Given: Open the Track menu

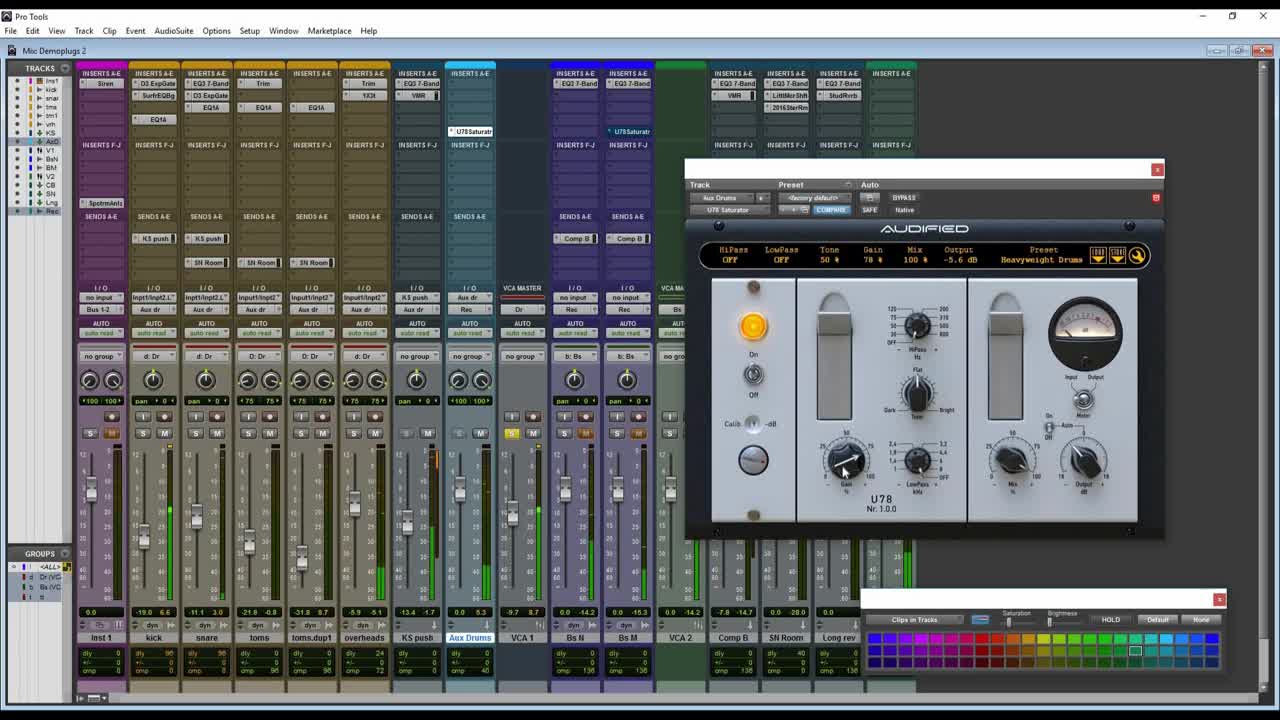Looking at the screenshot, I should (x=84, y=31).
